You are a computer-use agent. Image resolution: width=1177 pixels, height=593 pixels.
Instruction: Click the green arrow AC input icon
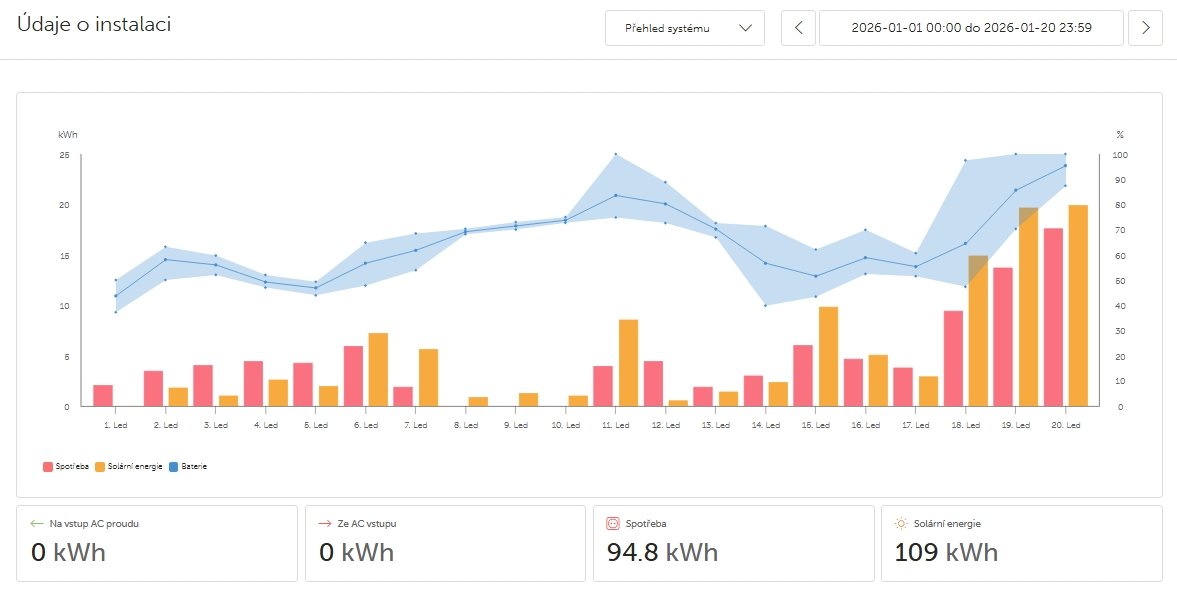(38, 523)
